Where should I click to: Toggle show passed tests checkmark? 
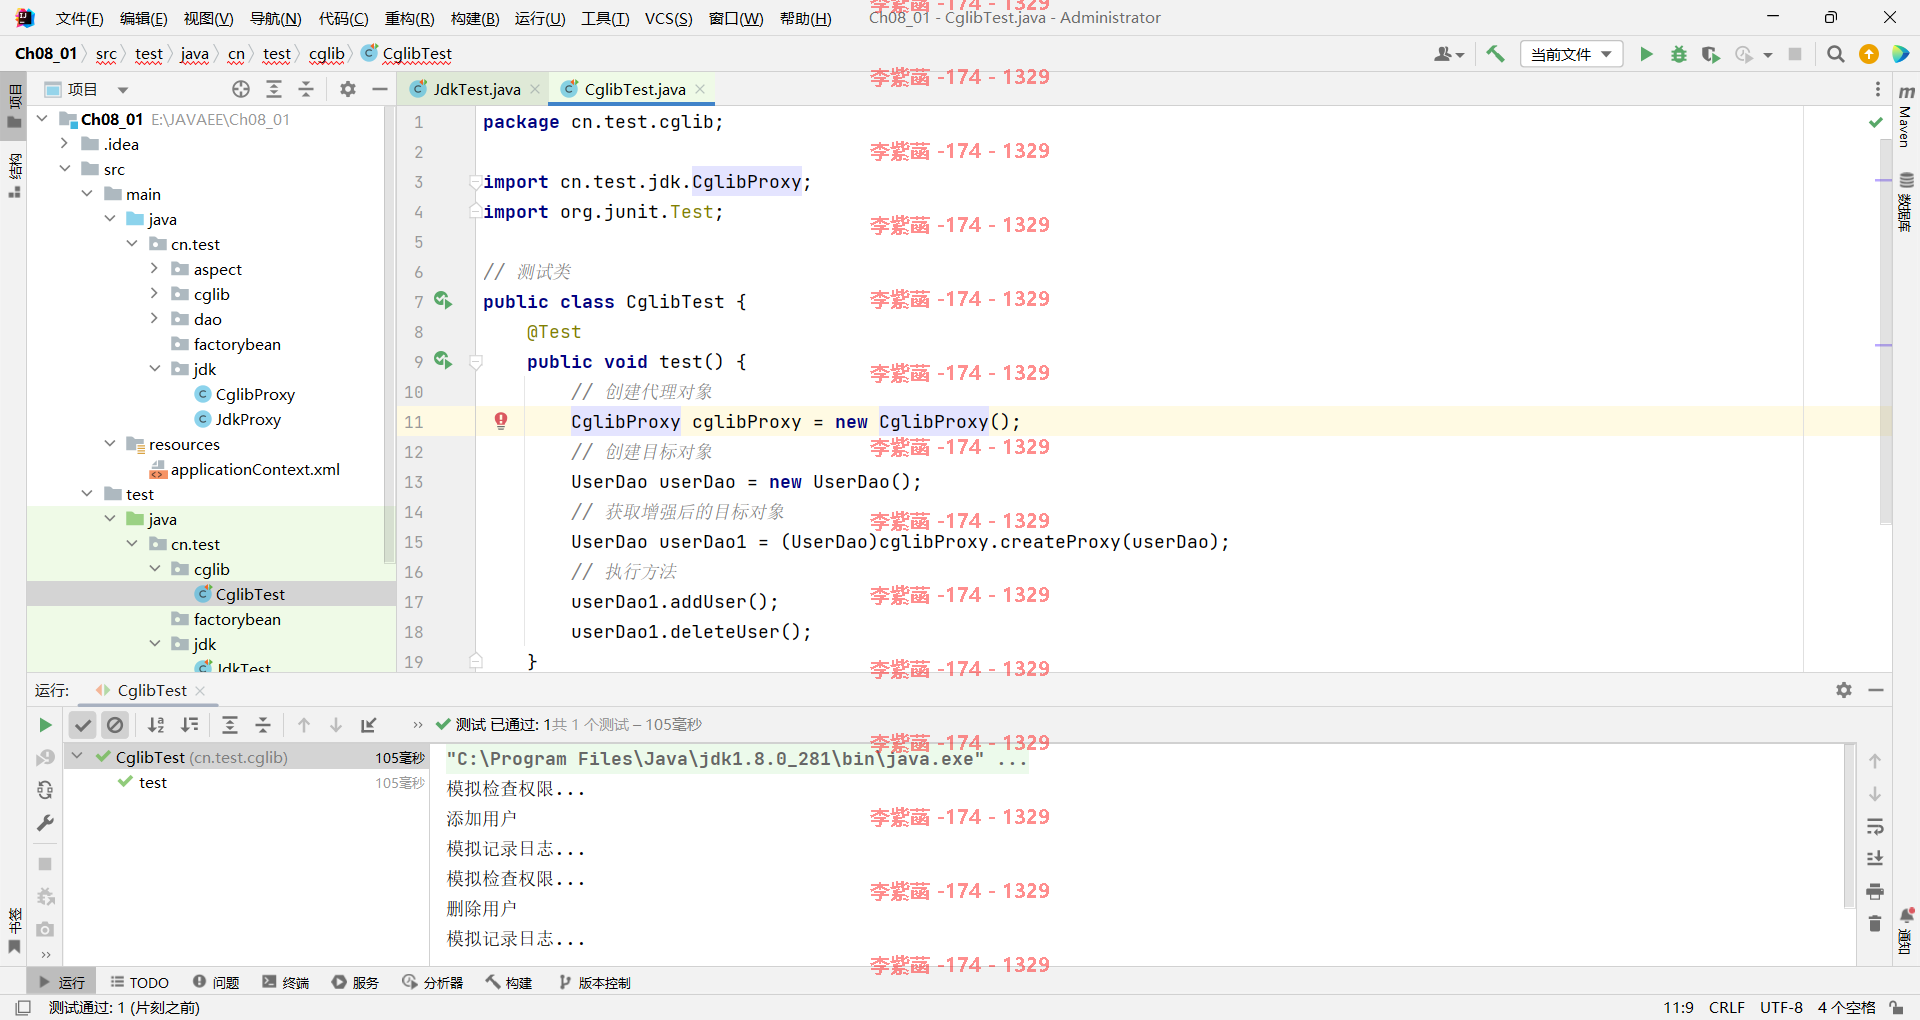(83, 725)
